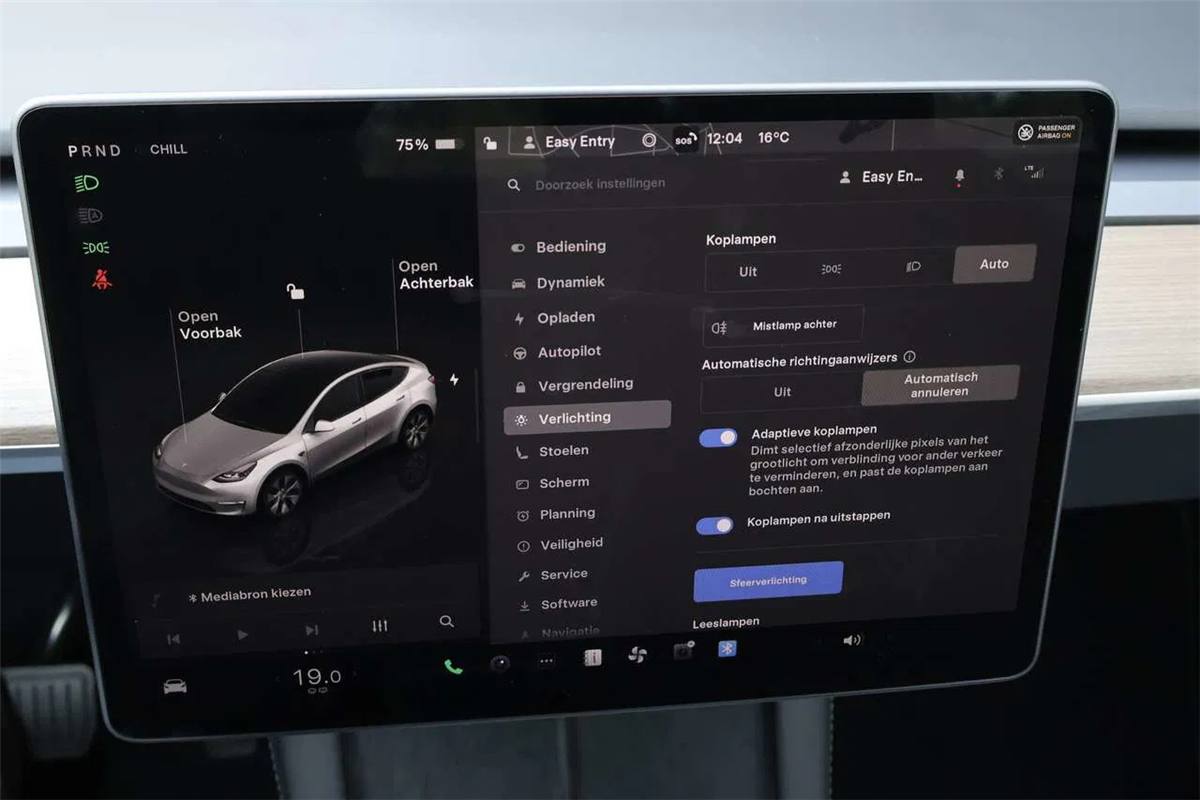1200x800 pixels.
Task: Tap the car controls icon
Action: [175, 686]
